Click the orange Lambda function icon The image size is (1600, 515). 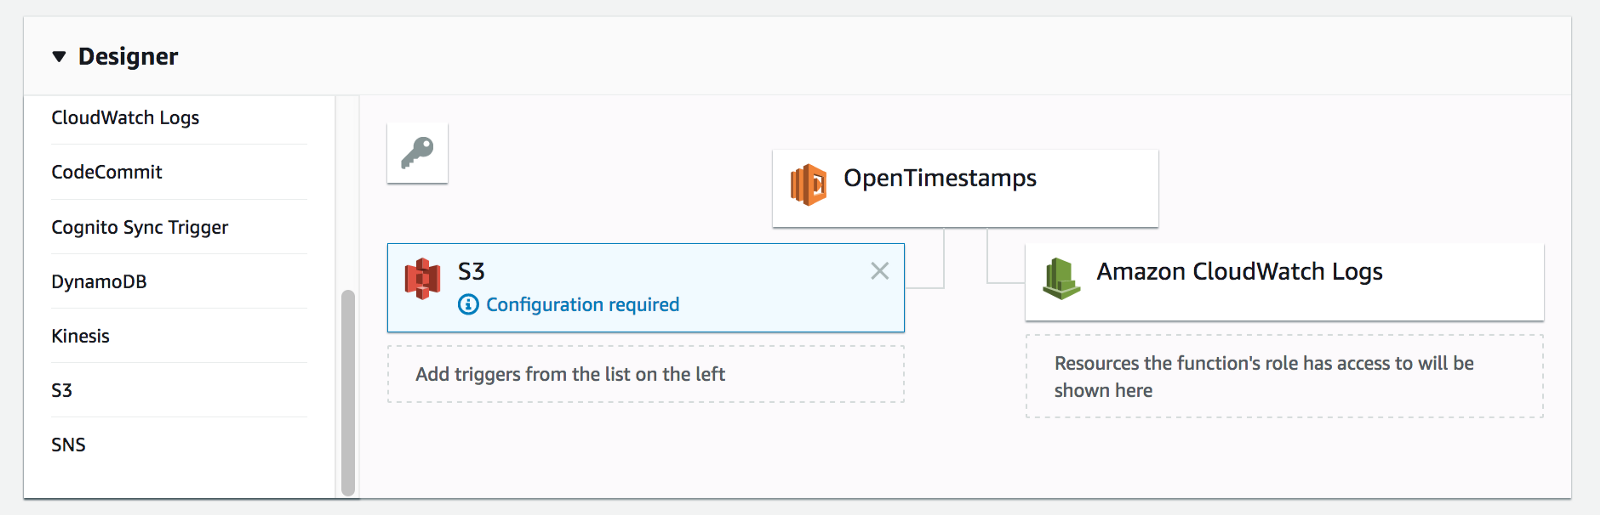(x=809, y=185)
